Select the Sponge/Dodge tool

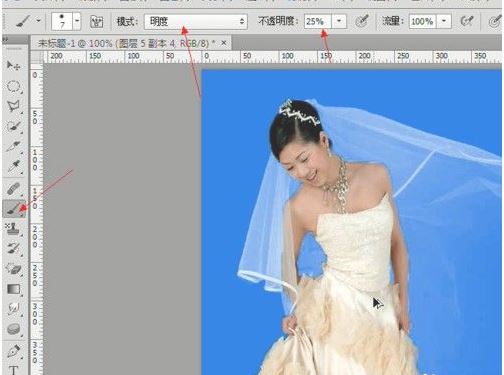[x=13, y=329]
